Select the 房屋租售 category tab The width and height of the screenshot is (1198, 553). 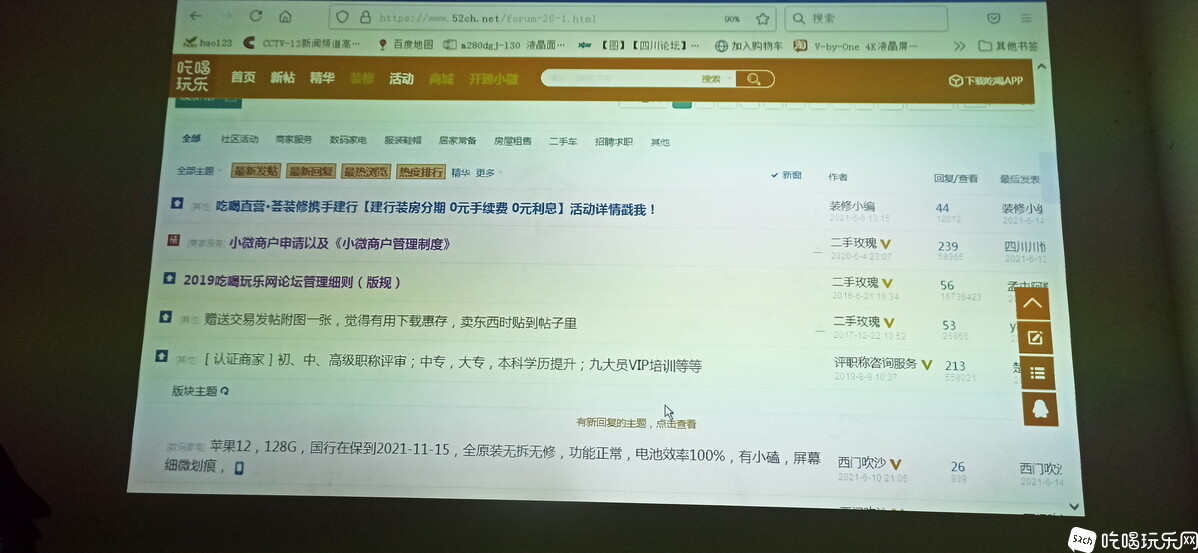512,141
